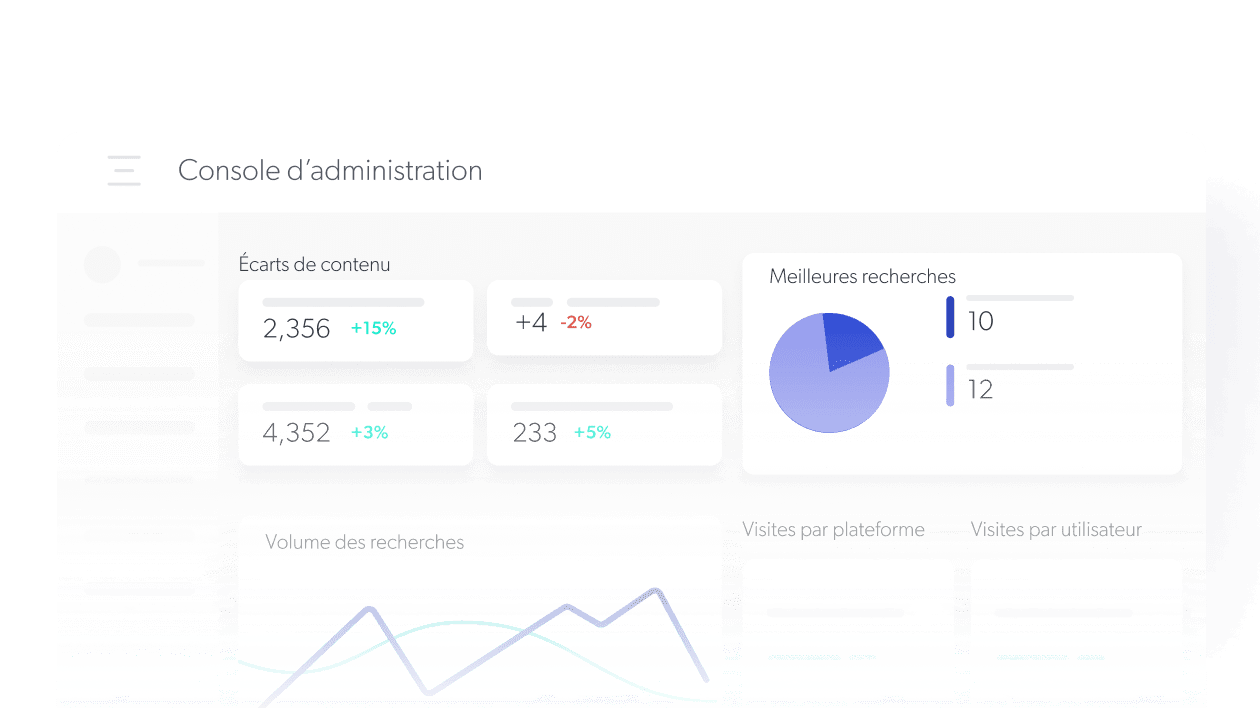
Task: Click the sidebar user avatar circle
Action: point(102,264)
